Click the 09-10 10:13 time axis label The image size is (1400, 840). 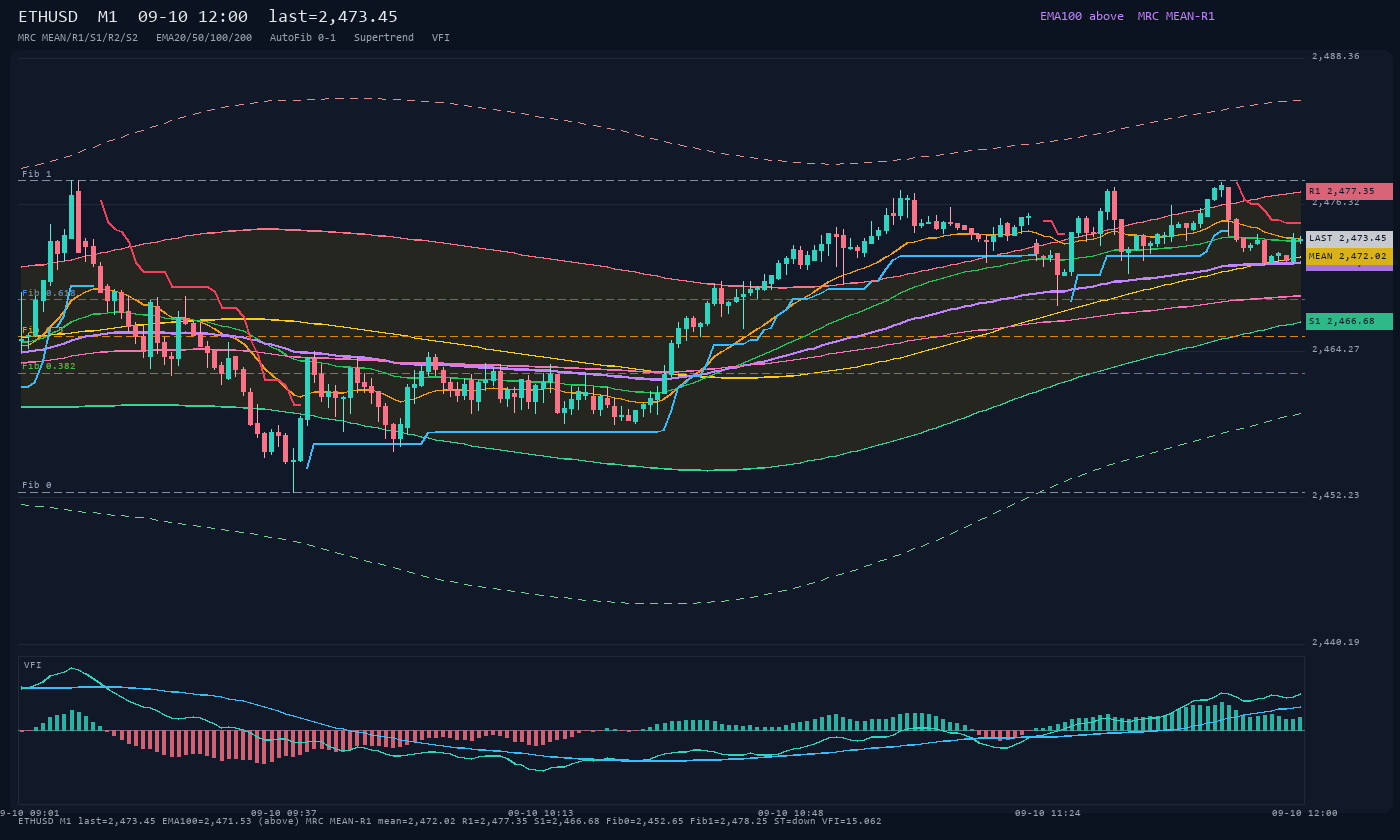point(541,813)
